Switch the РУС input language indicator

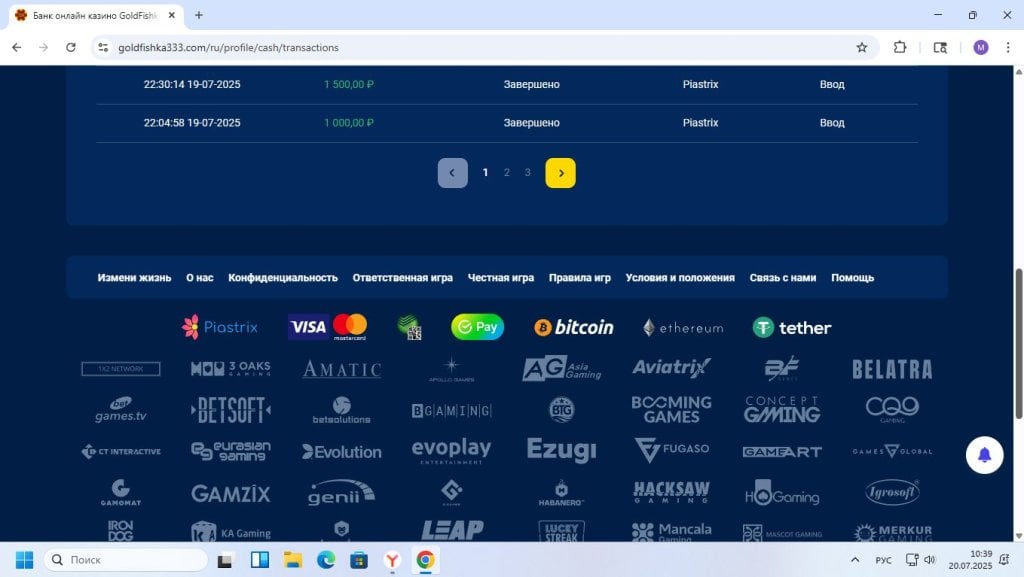pos(883,560)
